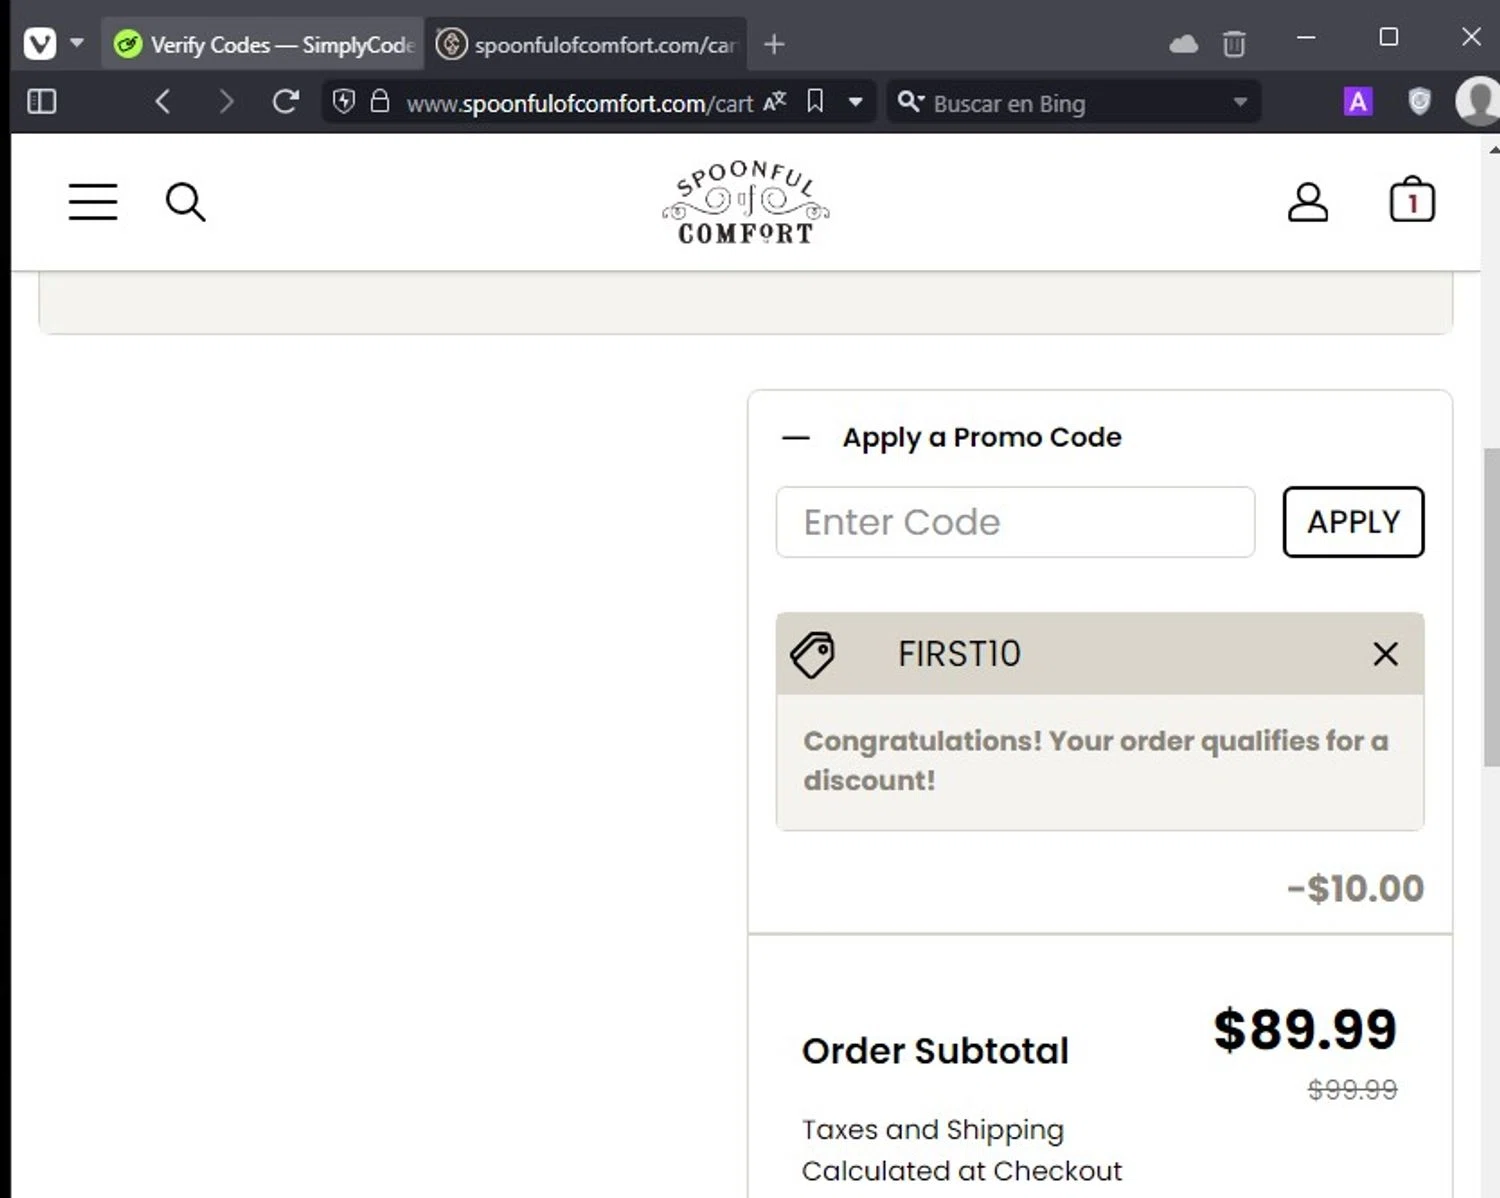Click the site search magnifier icon
This screenshot has height=1198, width=1500.
point(185,201)
